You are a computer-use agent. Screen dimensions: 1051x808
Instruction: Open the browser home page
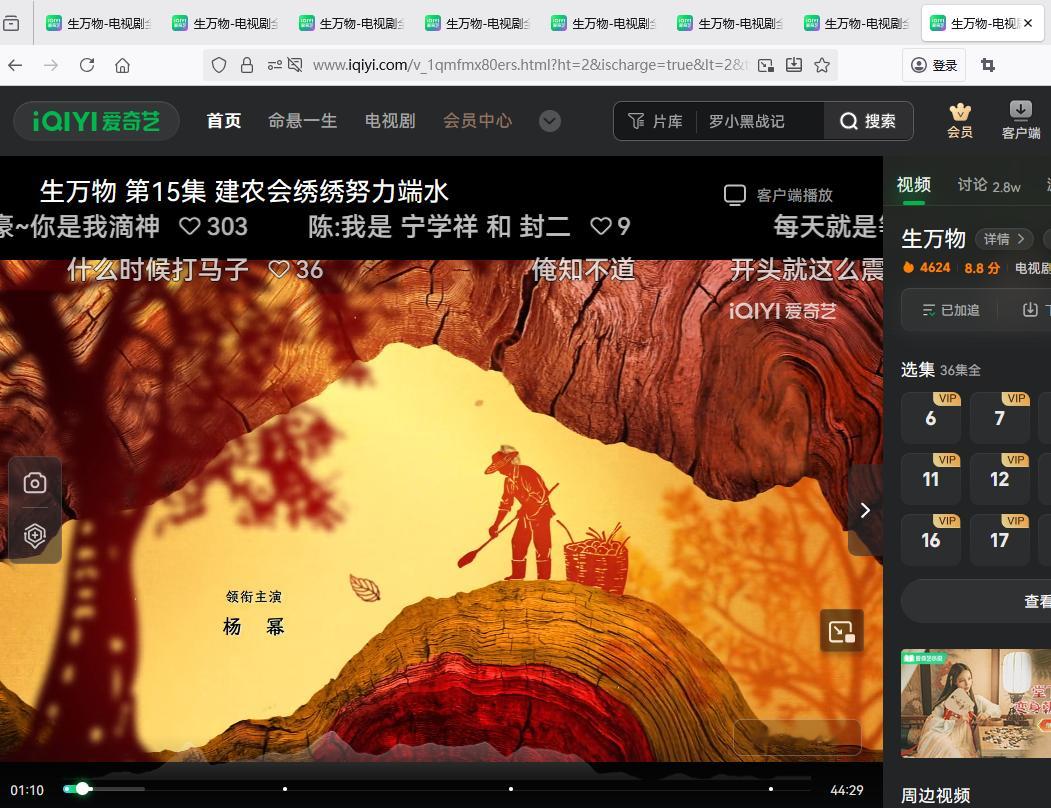123,65
